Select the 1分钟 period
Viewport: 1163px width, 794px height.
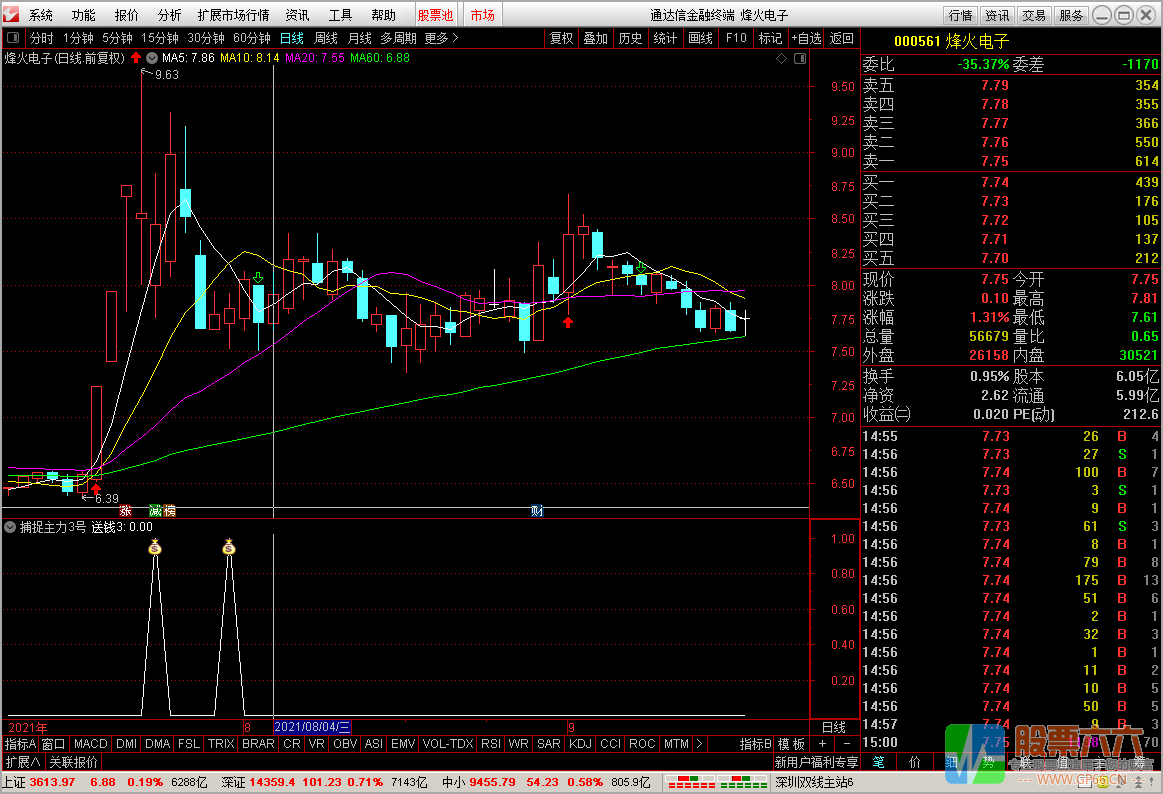[x=78, y=38]
